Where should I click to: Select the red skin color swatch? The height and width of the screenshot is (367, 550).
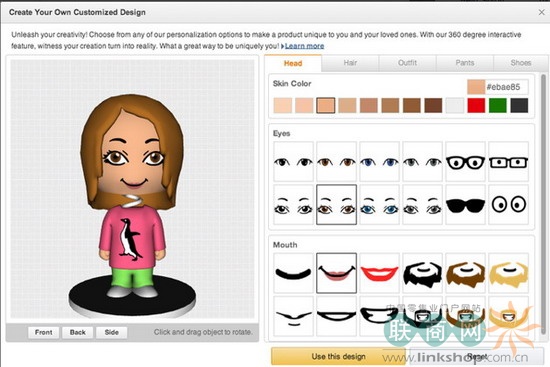(476, 105)
